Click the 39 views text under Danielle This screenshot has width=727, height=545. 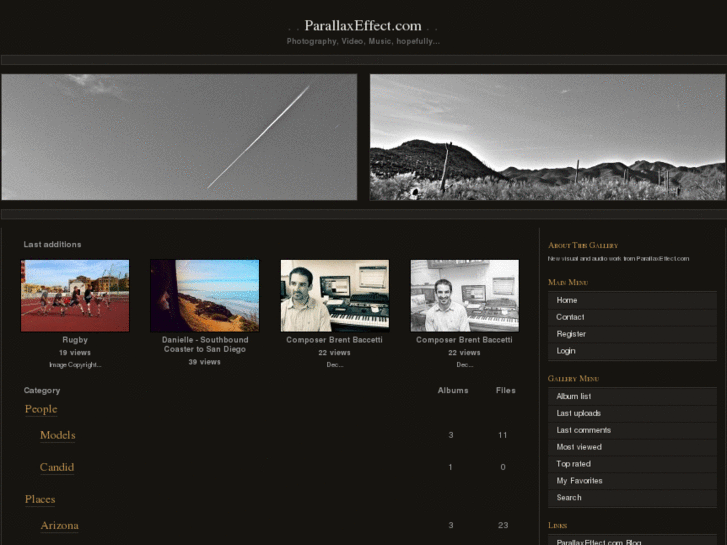204,362
